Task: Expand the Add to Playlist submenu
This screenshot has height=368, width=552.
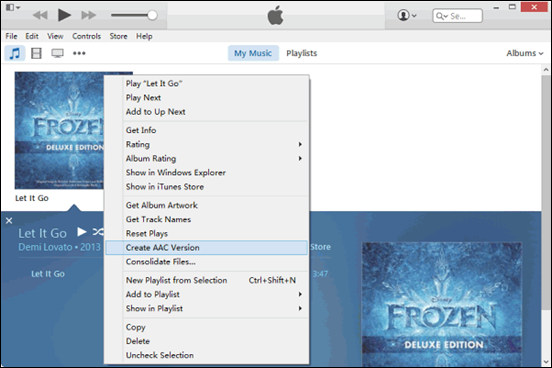Action: (207, 294)
